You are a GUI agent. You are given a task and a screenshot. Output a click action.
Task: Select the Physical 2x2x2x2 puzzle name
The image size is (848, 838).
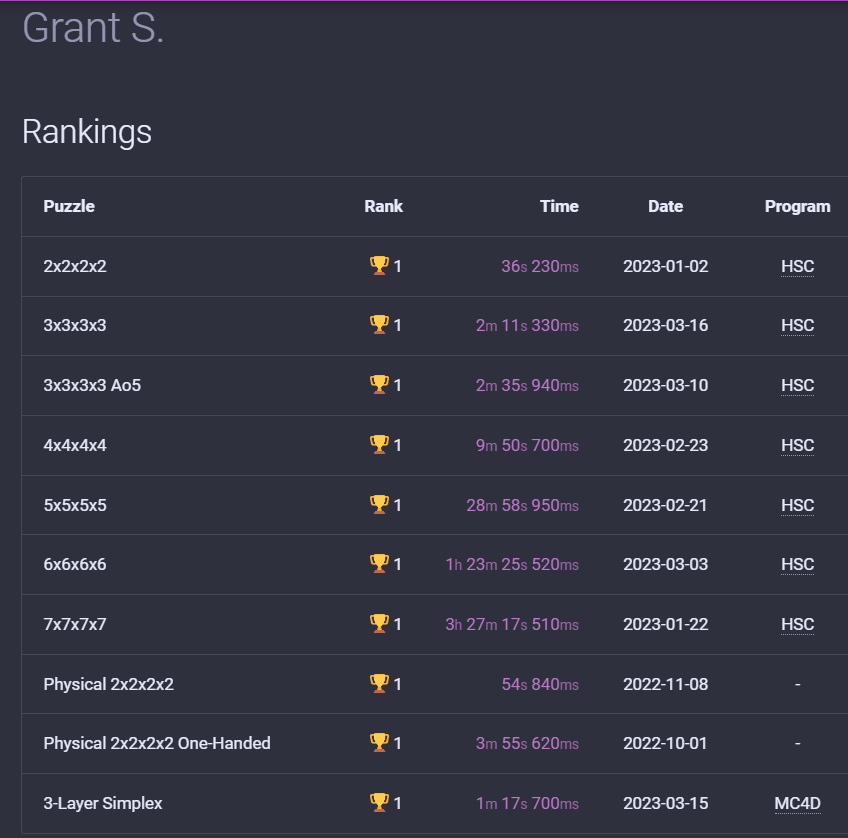[x=108, y=684]
